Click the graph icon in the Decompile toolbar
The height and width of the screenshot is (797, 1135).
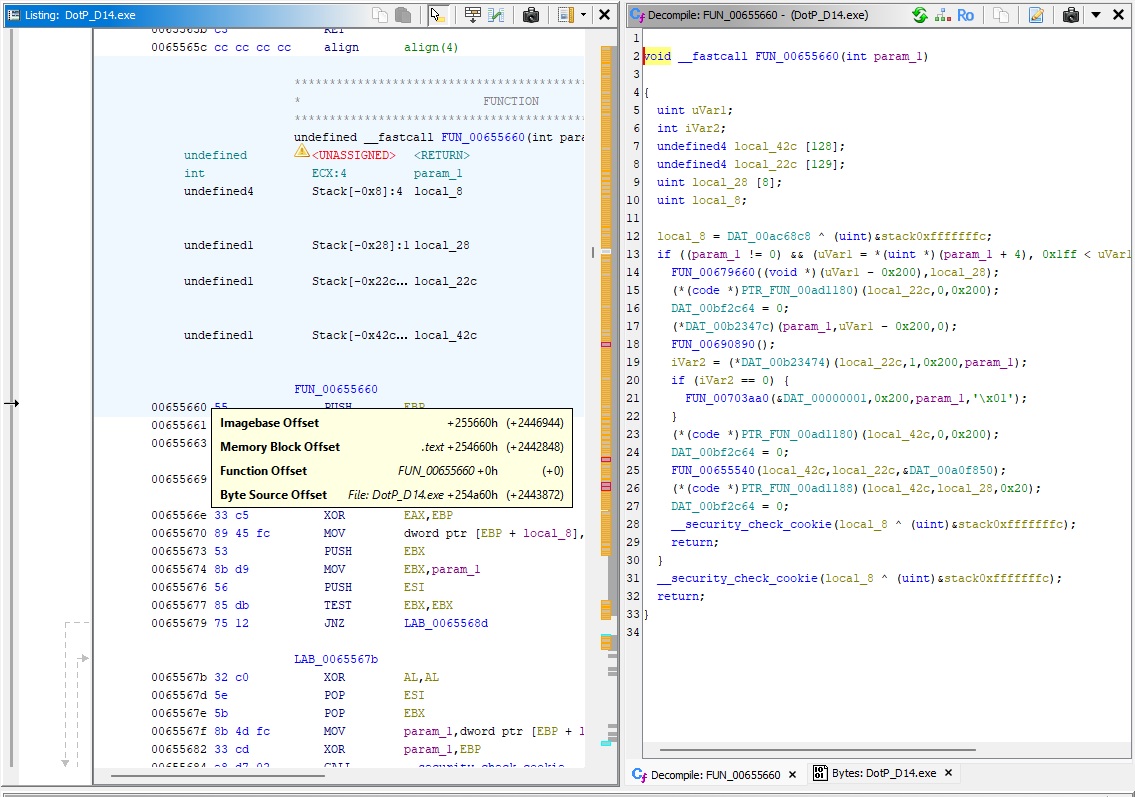tap(942, 15)
